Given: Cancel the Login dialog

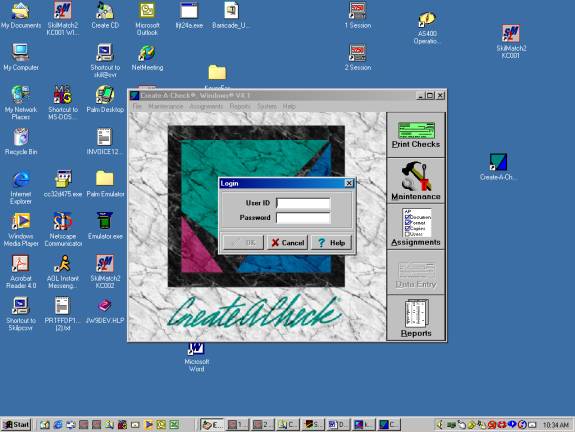Looking at the screenshot, I should tap(288, 242).
